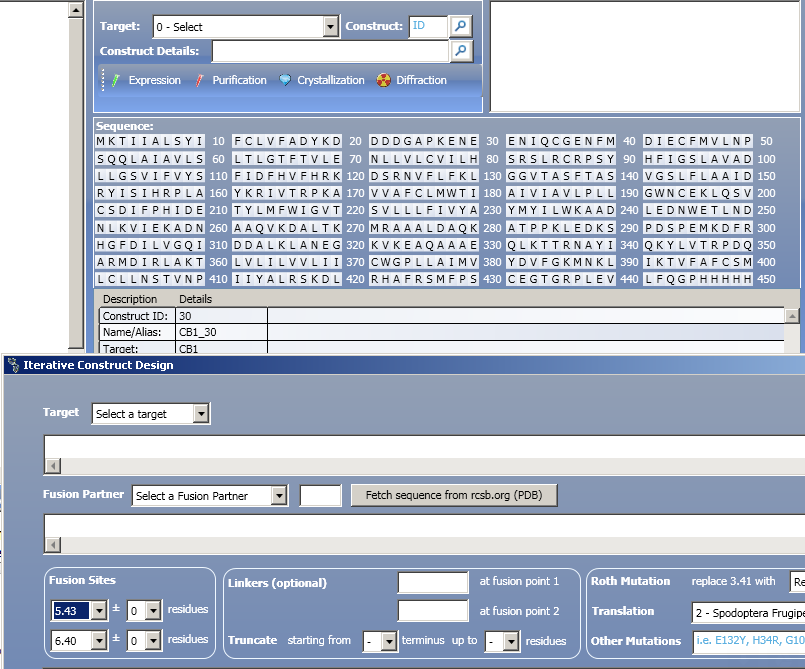Open residues offset dropdown beside 5.43
Image resolution: width=805 pixels, height=669 pixels.
(144, 610)
